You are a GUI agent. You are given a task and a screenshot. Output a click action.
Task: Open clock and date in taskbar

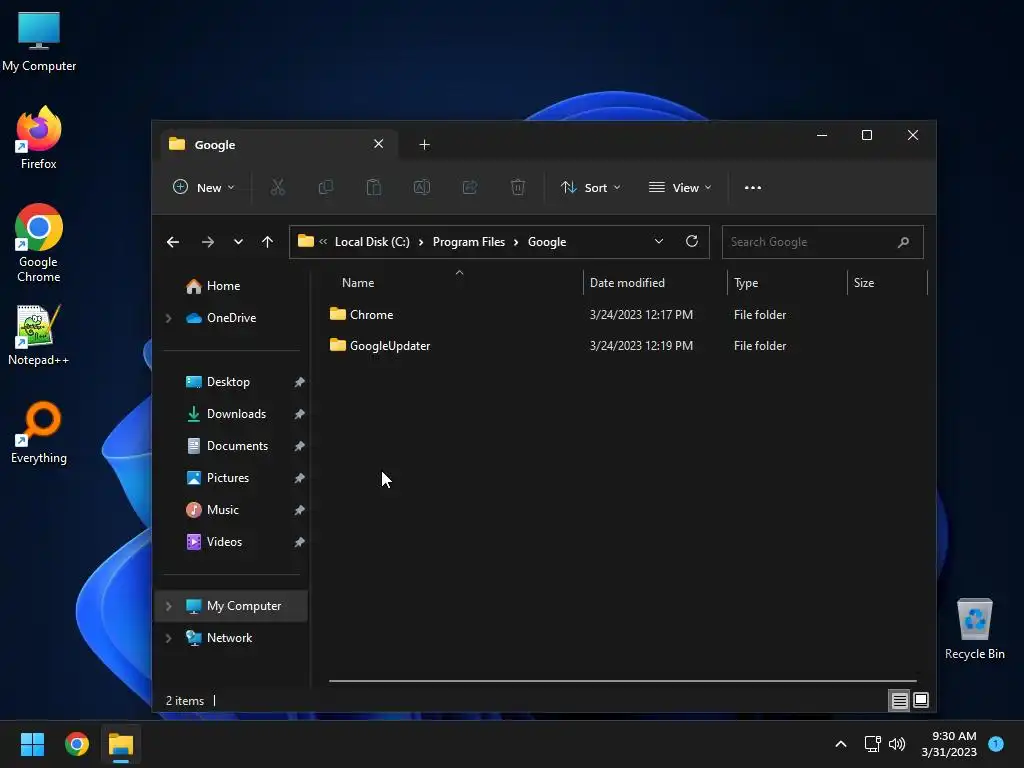949,744
